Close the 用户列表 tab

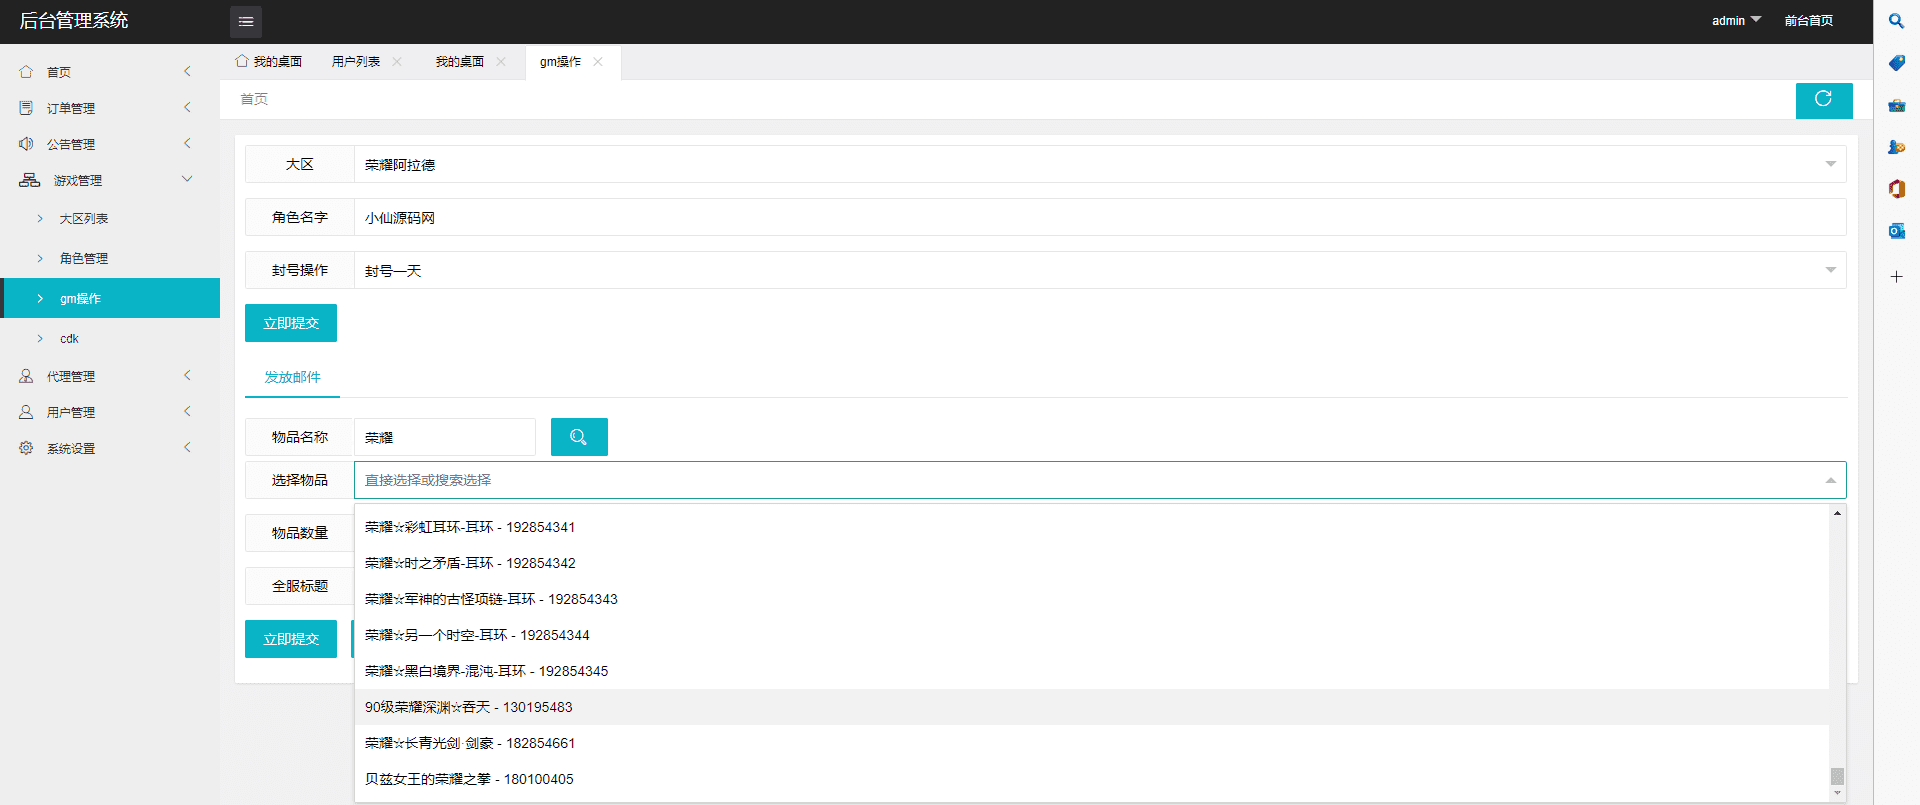[x=397, y=62]
